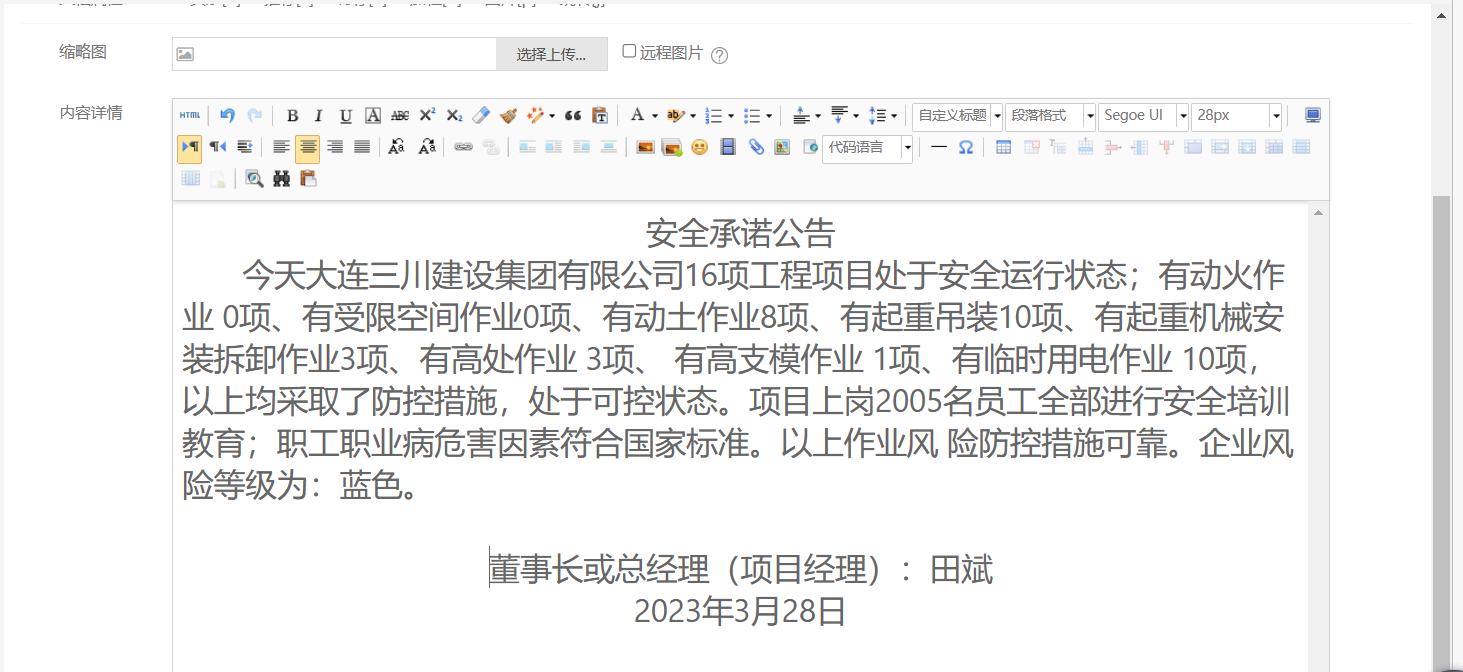Image resolution: width=1463 pixels, height=672 pixels.
Task: Open the 段落格式 paragraph format dropdown
Action: [x=1050, y=116]
